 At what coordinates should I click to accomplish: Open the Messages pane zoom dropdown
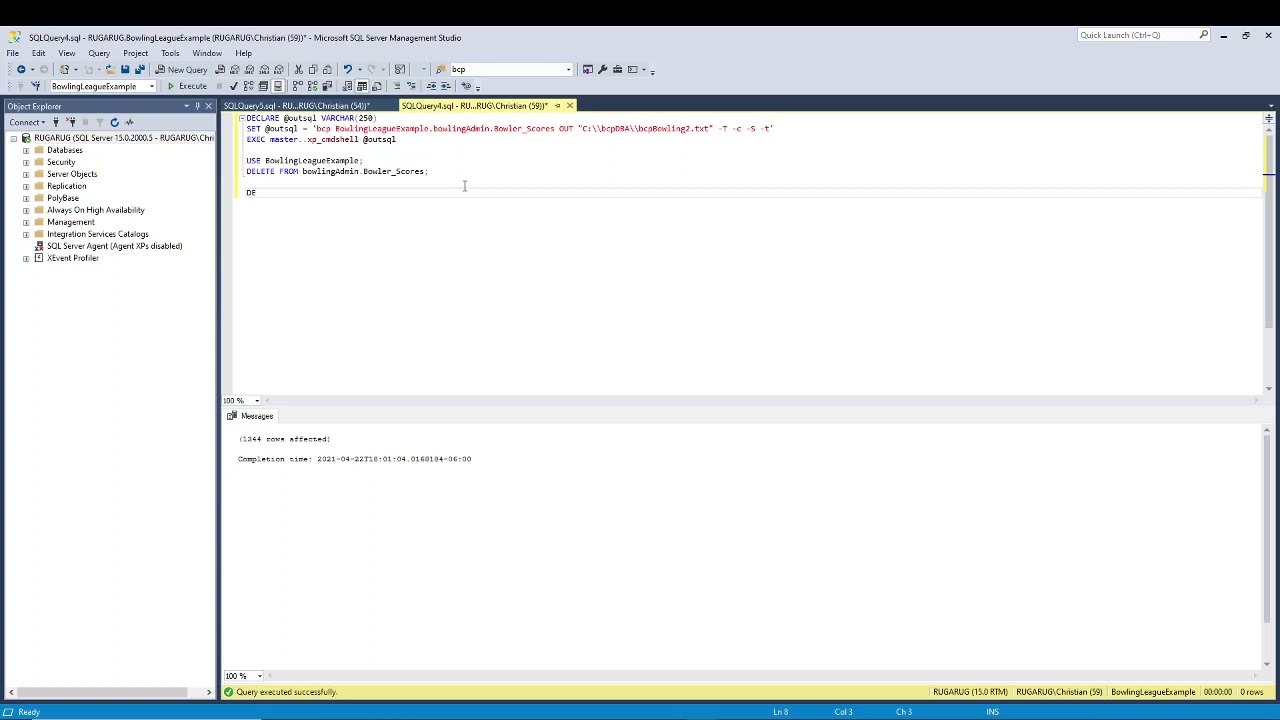point(258,676)
